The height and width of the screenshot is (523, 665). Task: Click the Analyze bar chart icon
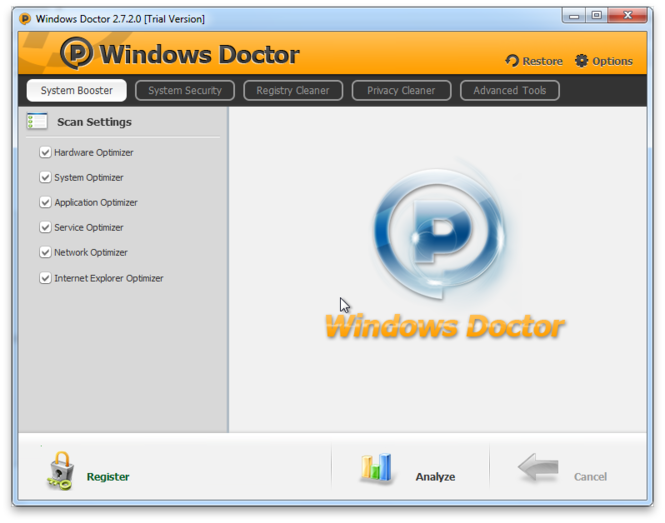[376, 468]
